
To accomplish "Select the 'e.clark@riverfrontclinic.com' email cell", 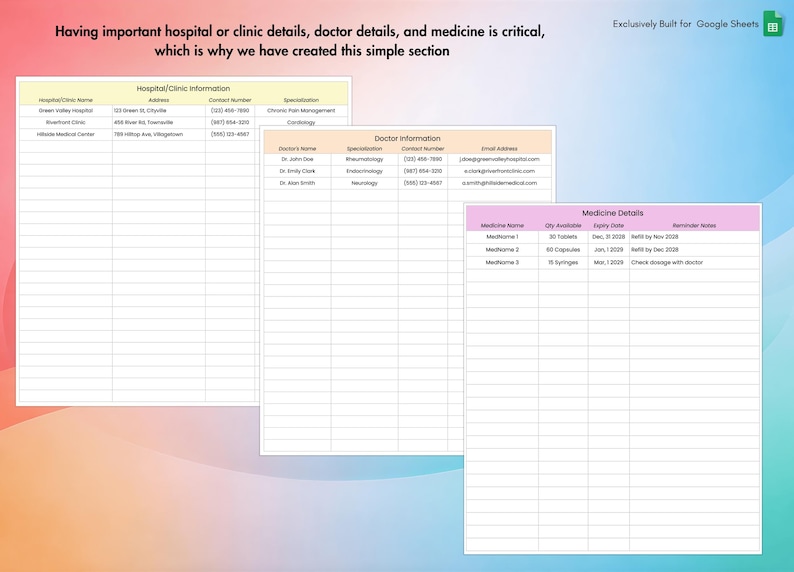I will [499, 171].
